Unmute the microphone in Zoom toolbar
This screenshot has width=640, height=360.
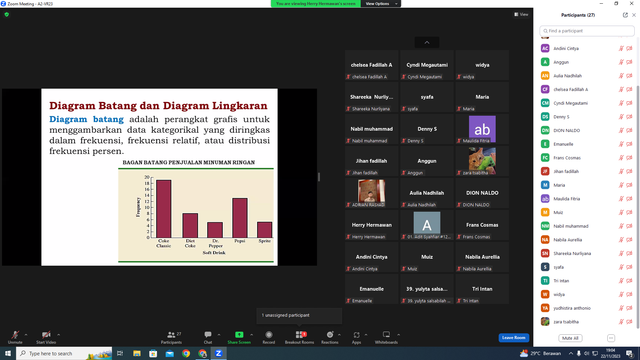click(15, 337)
